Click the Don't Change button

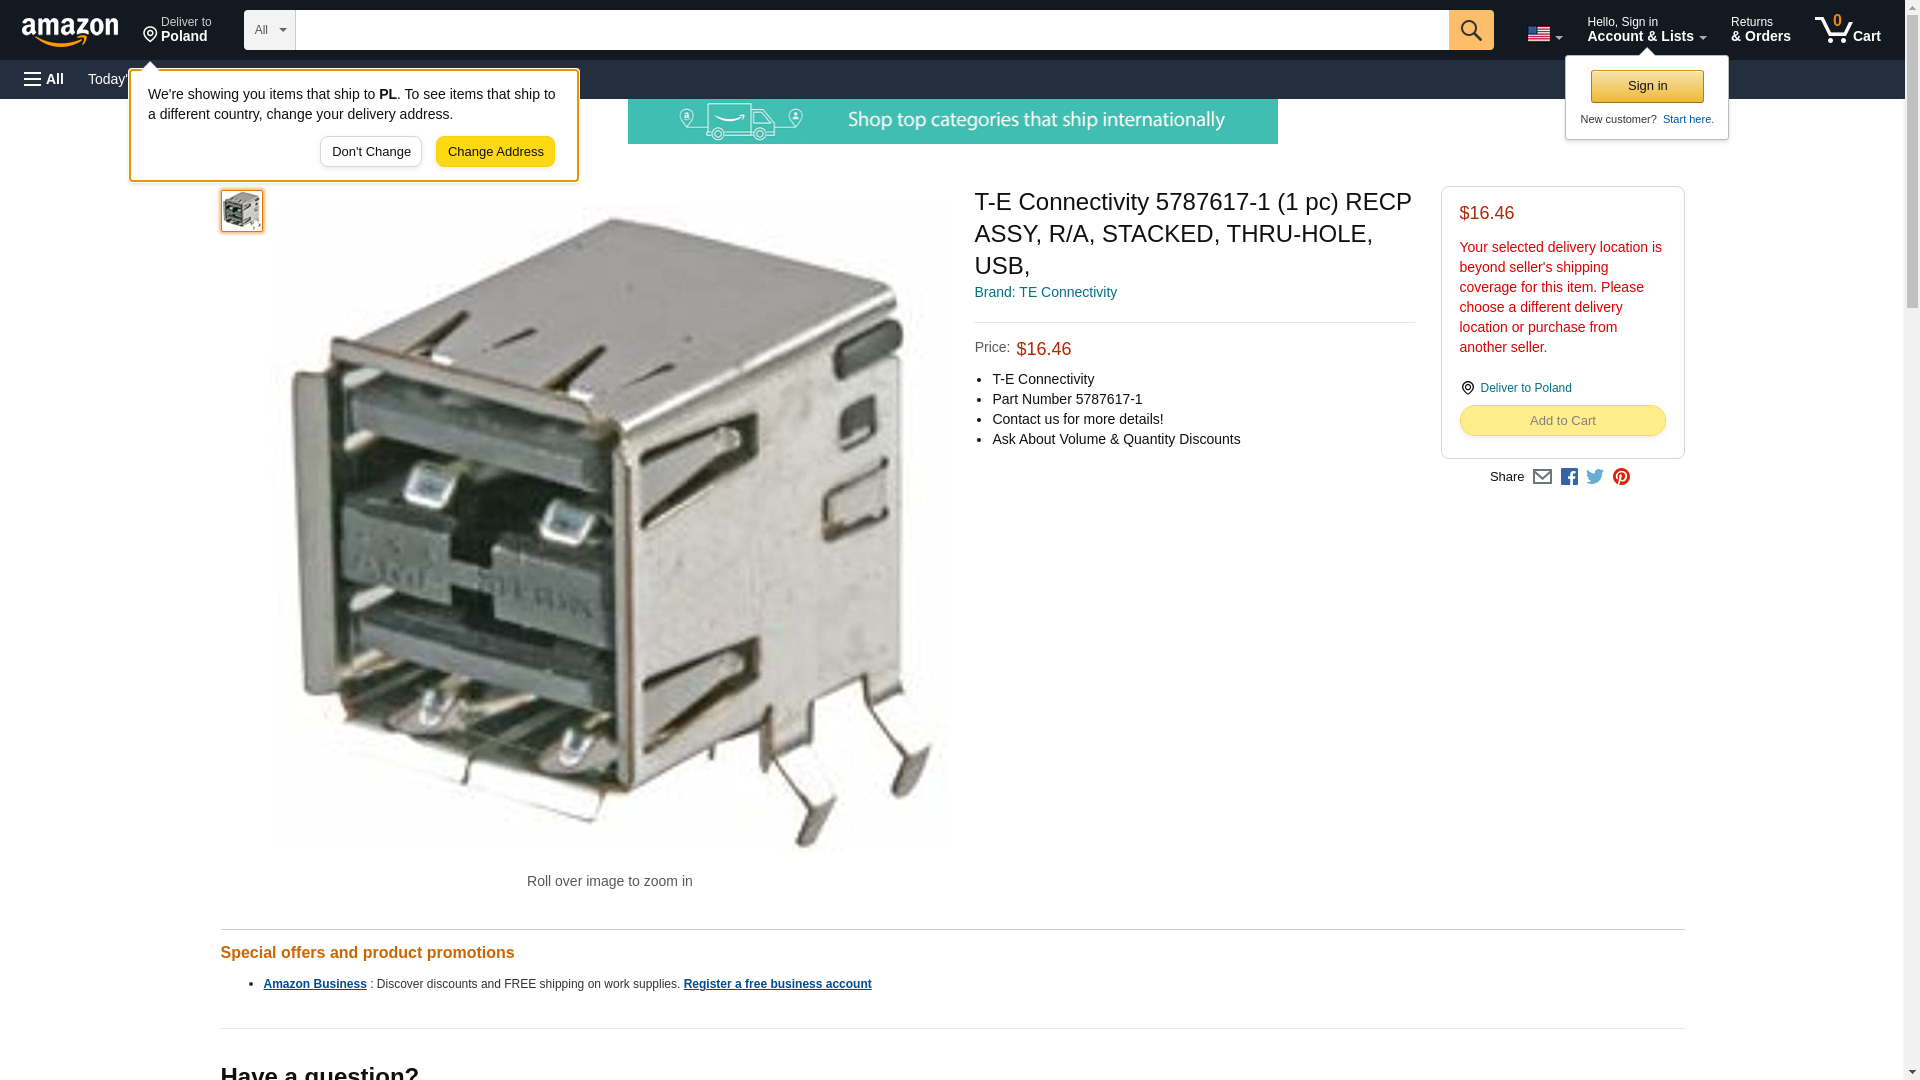(x=371, y=152)
